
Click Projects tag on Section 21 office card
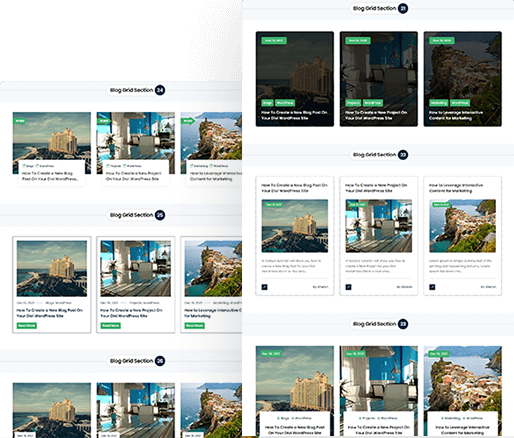(x=353, y=103)
